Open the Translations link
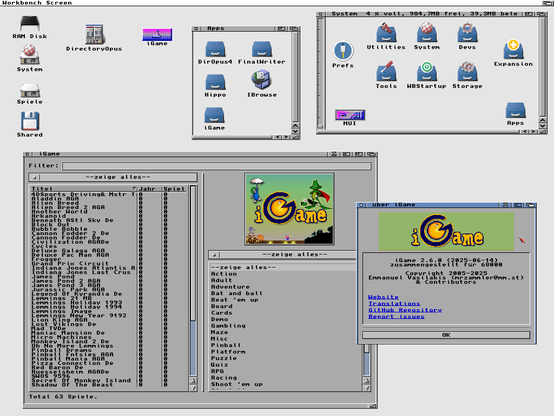 click(x=394, y=304)
